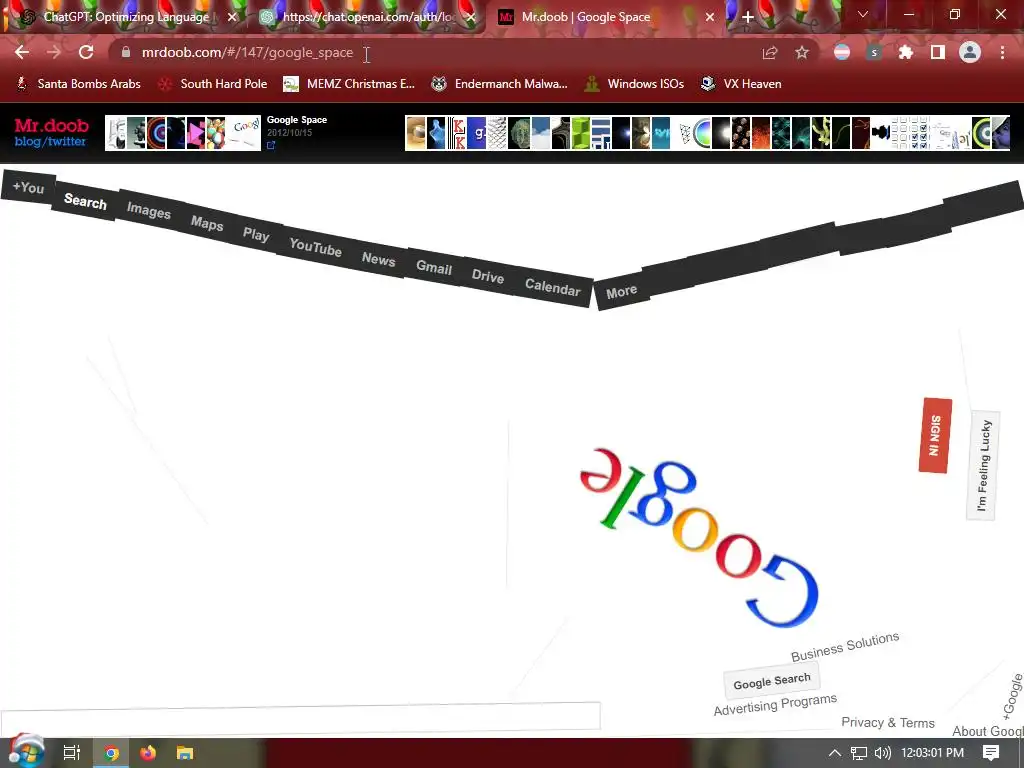Image resolution: width=1024 pixels, height=768 pixels.
Task: Select Gmail in the tilted navigation bar
Action: (434, 267)
